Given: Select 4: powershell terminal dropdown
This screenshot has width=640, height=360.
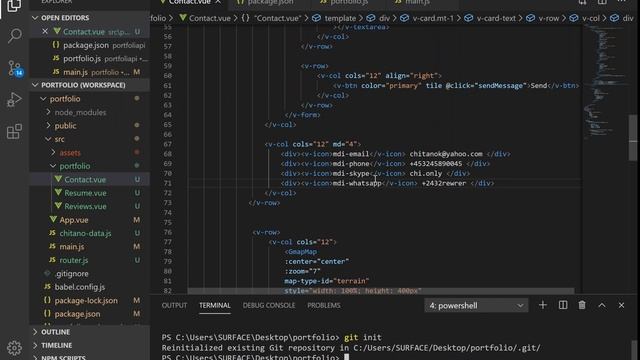Looking at the screenshot, I should tap(476, 305).
